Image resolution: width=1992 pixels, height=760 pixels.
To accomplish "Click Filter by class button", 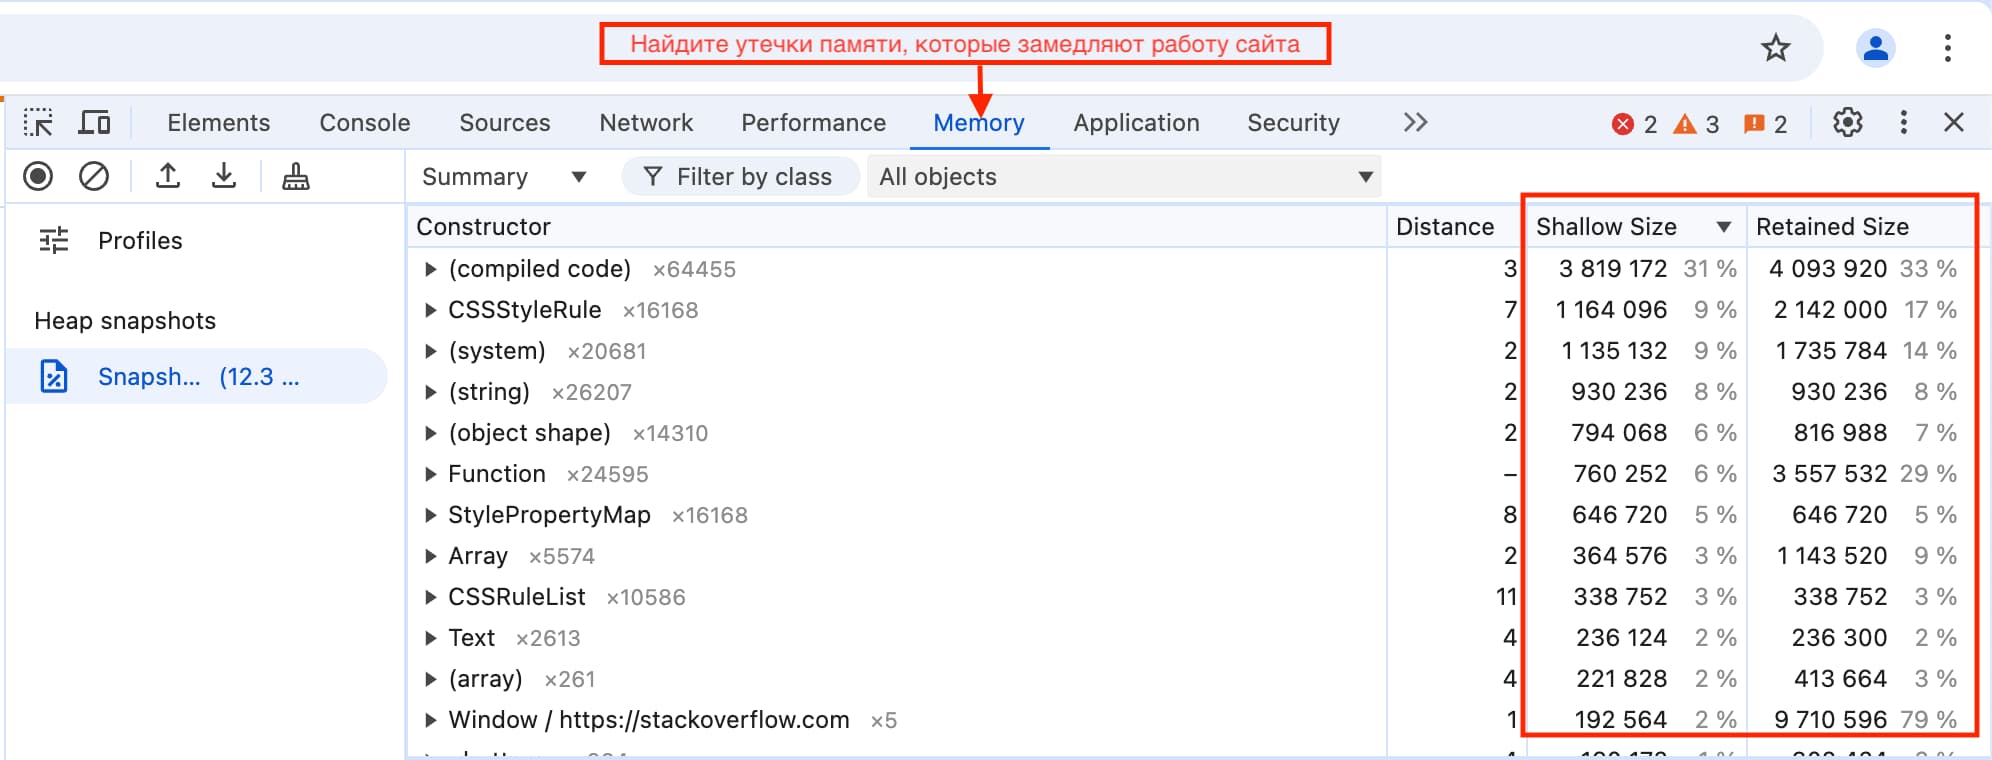I will coord(740,176).
